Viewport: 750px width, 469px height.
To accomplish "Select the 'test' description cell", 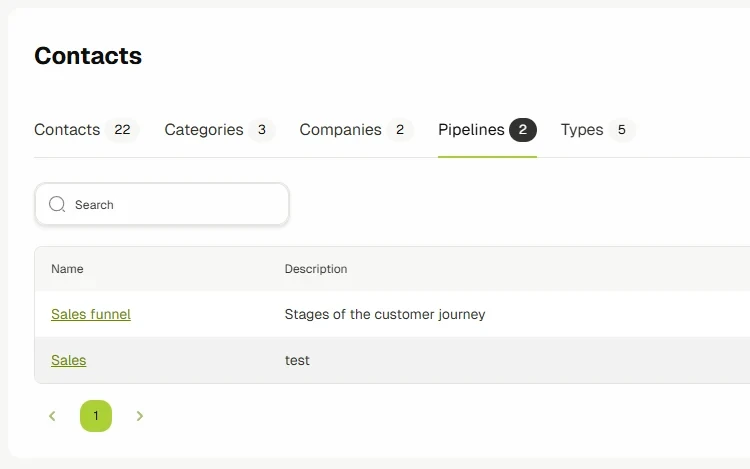I will click(297, 360).
